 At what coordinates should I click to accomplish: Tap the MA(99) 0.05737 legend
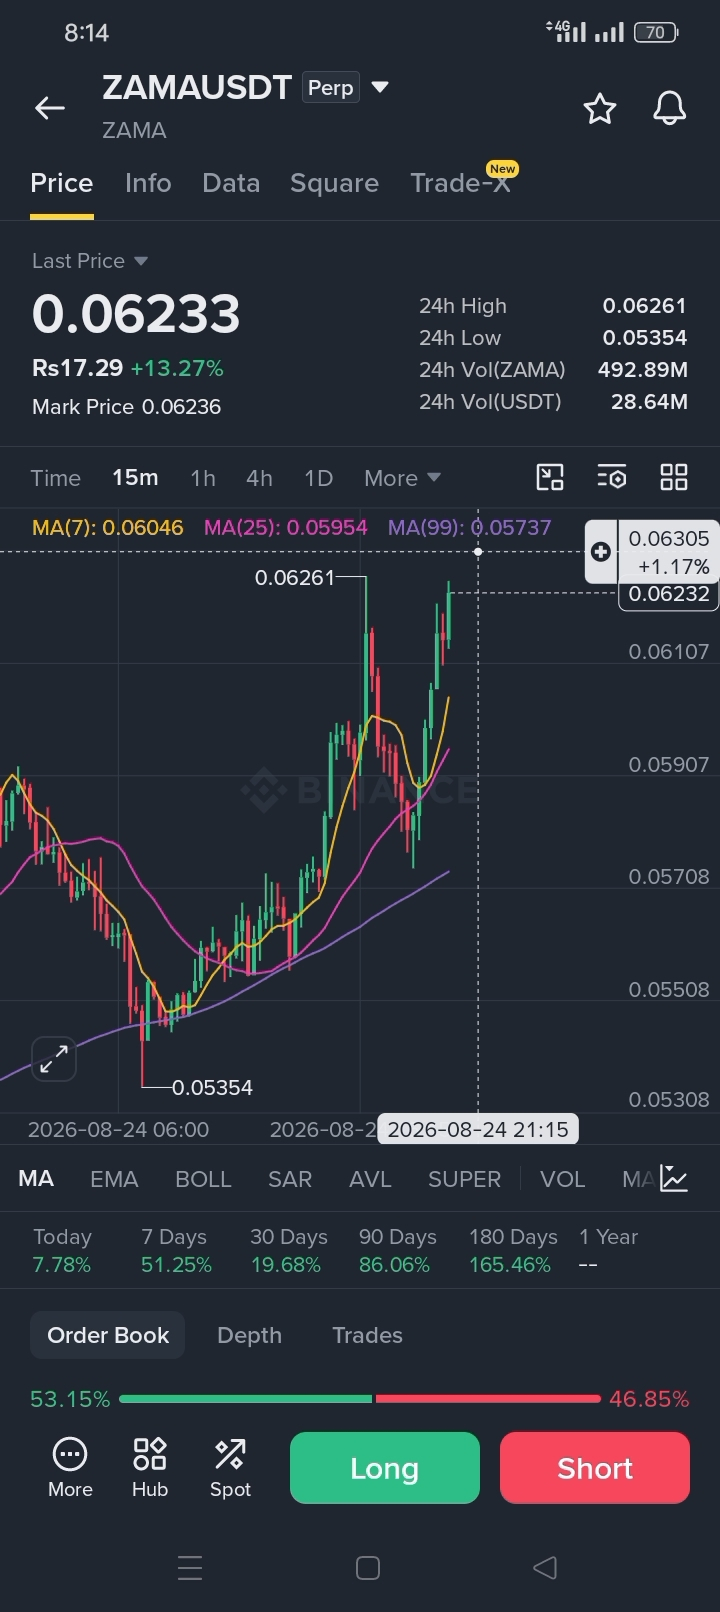tap(469, 527)
